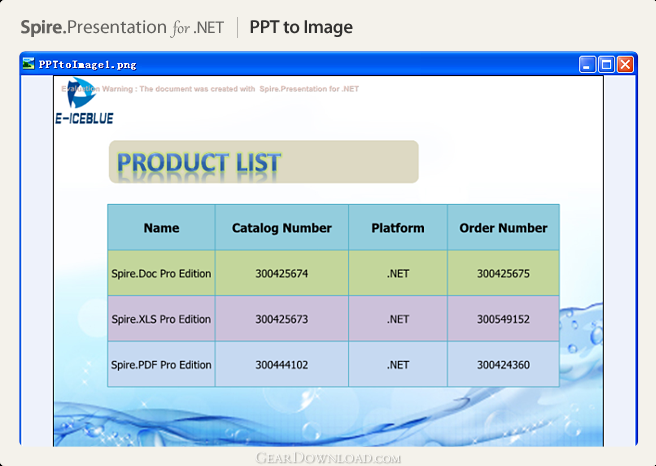Close the PPTtoImage1.png window

pyautogui.click(x=625, y=64)
